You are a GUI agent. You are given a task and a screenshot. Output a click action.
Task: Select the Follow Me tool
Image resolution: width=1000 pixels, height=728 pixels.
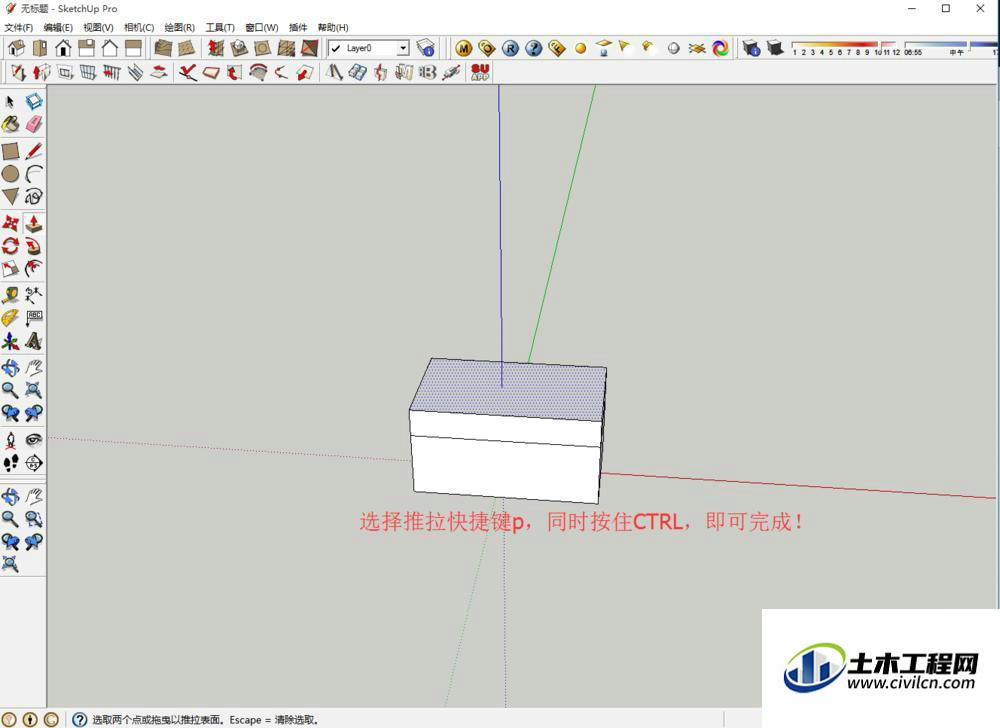(x=34, y=246)
